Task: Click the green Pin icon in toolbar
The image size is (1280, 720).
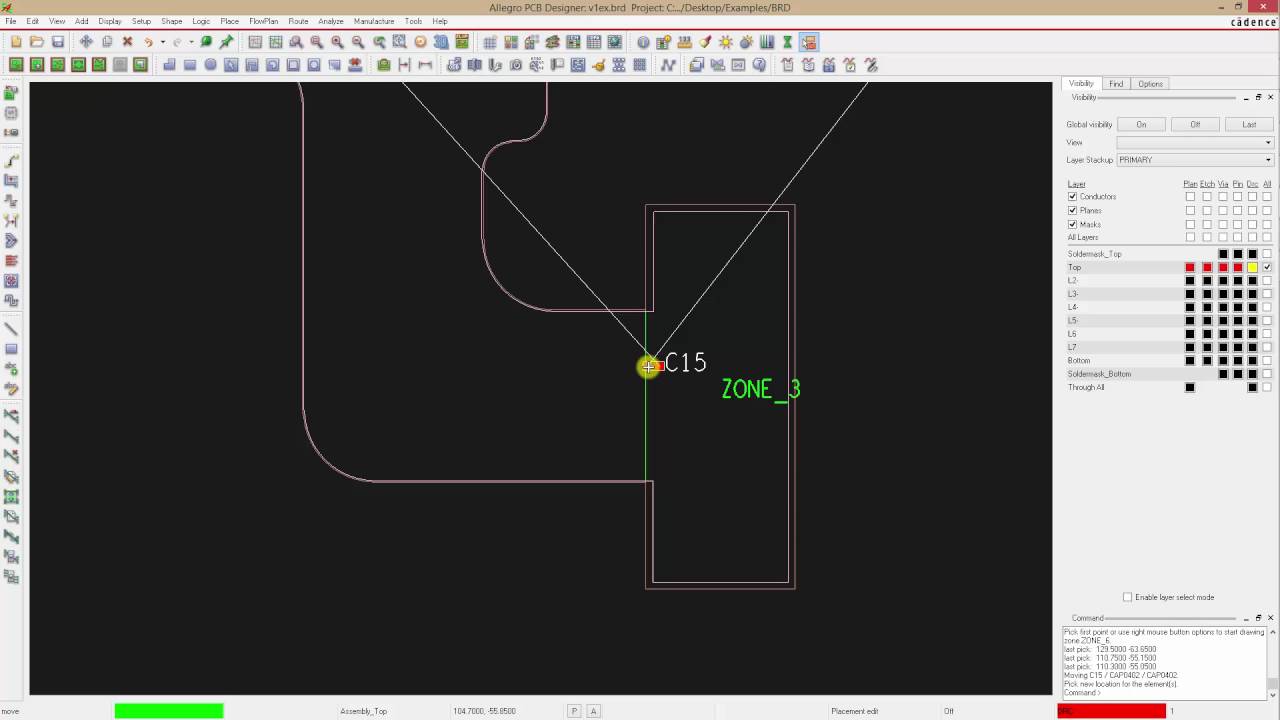Action: coord(227,42)
